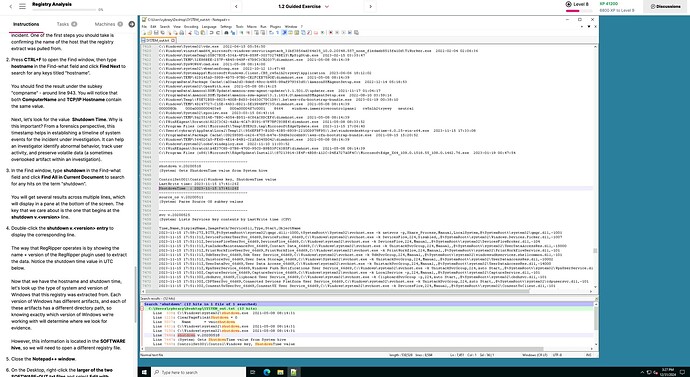Viewport: 690px width, 377px height.
Task: Open Find using the binoculars icon
Action: [227, 33]
